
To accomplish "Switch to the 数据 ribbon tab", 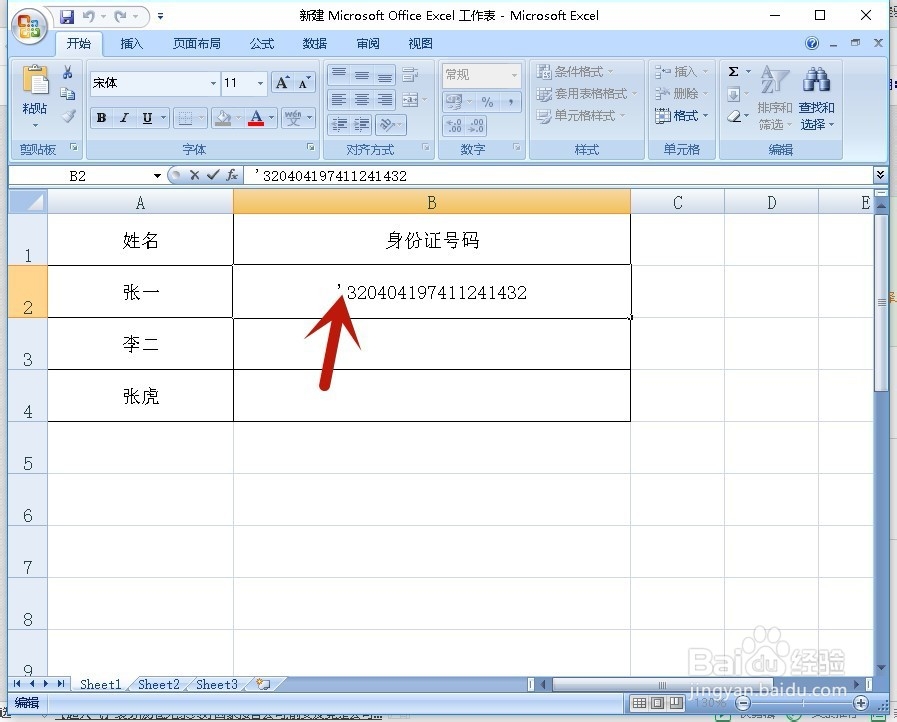I will pyautogui.click(x=315, y=43).
